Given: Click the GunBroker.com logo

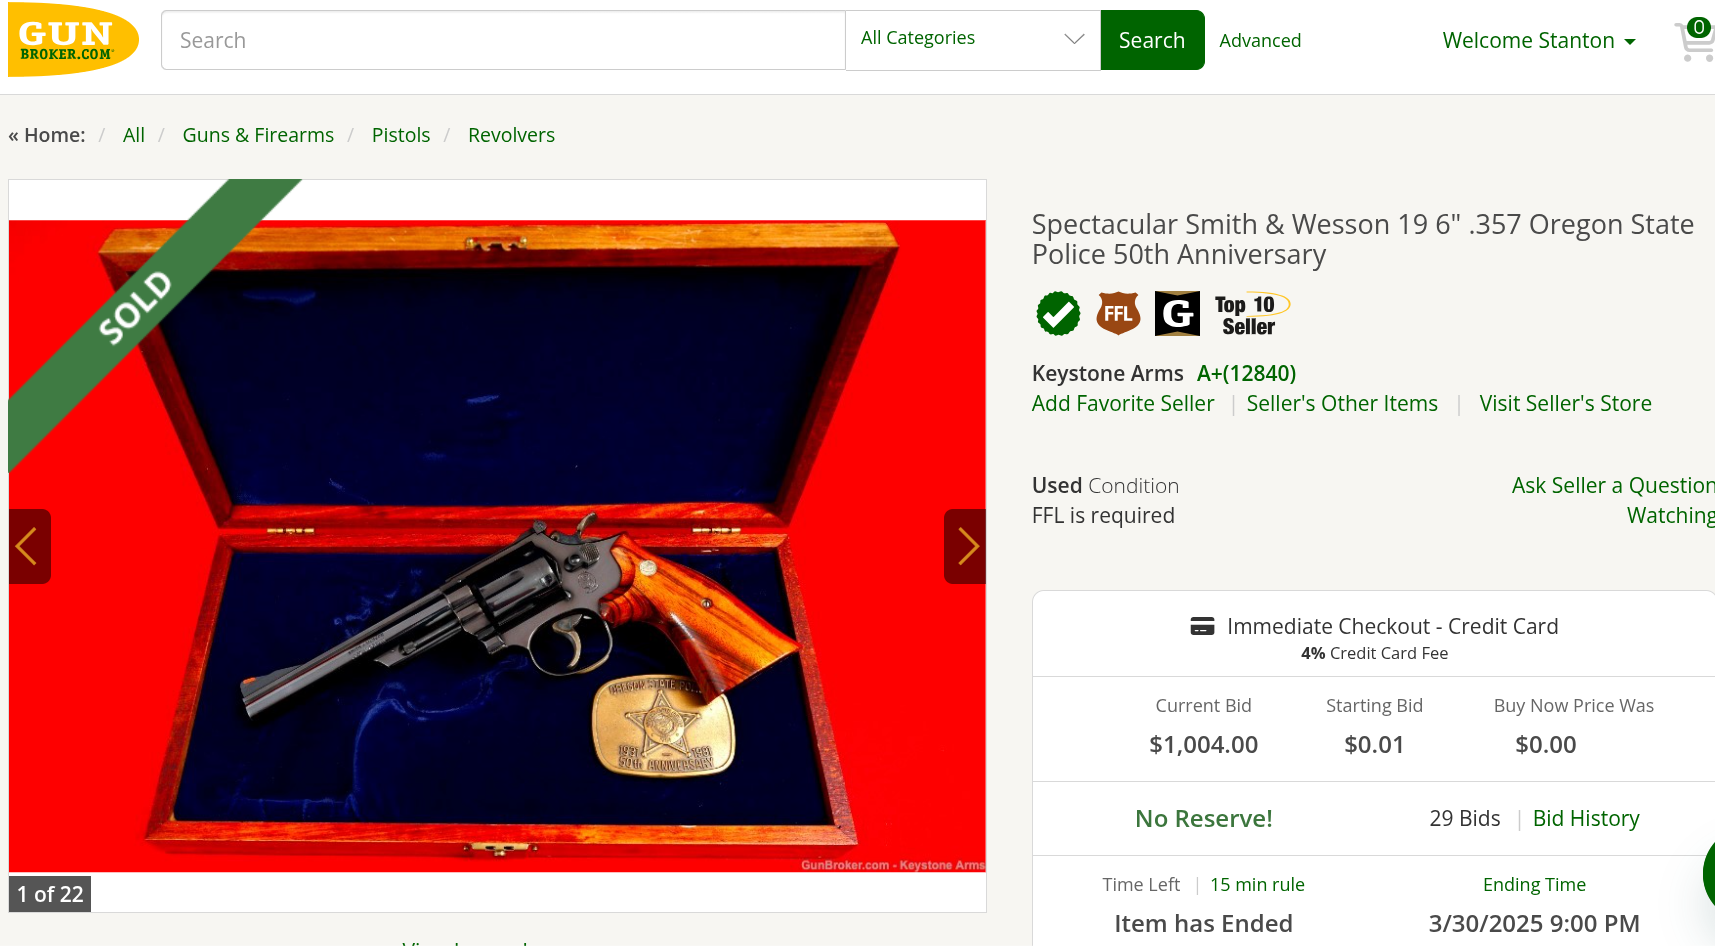Looking at the screenshot, I should [73, 40].
